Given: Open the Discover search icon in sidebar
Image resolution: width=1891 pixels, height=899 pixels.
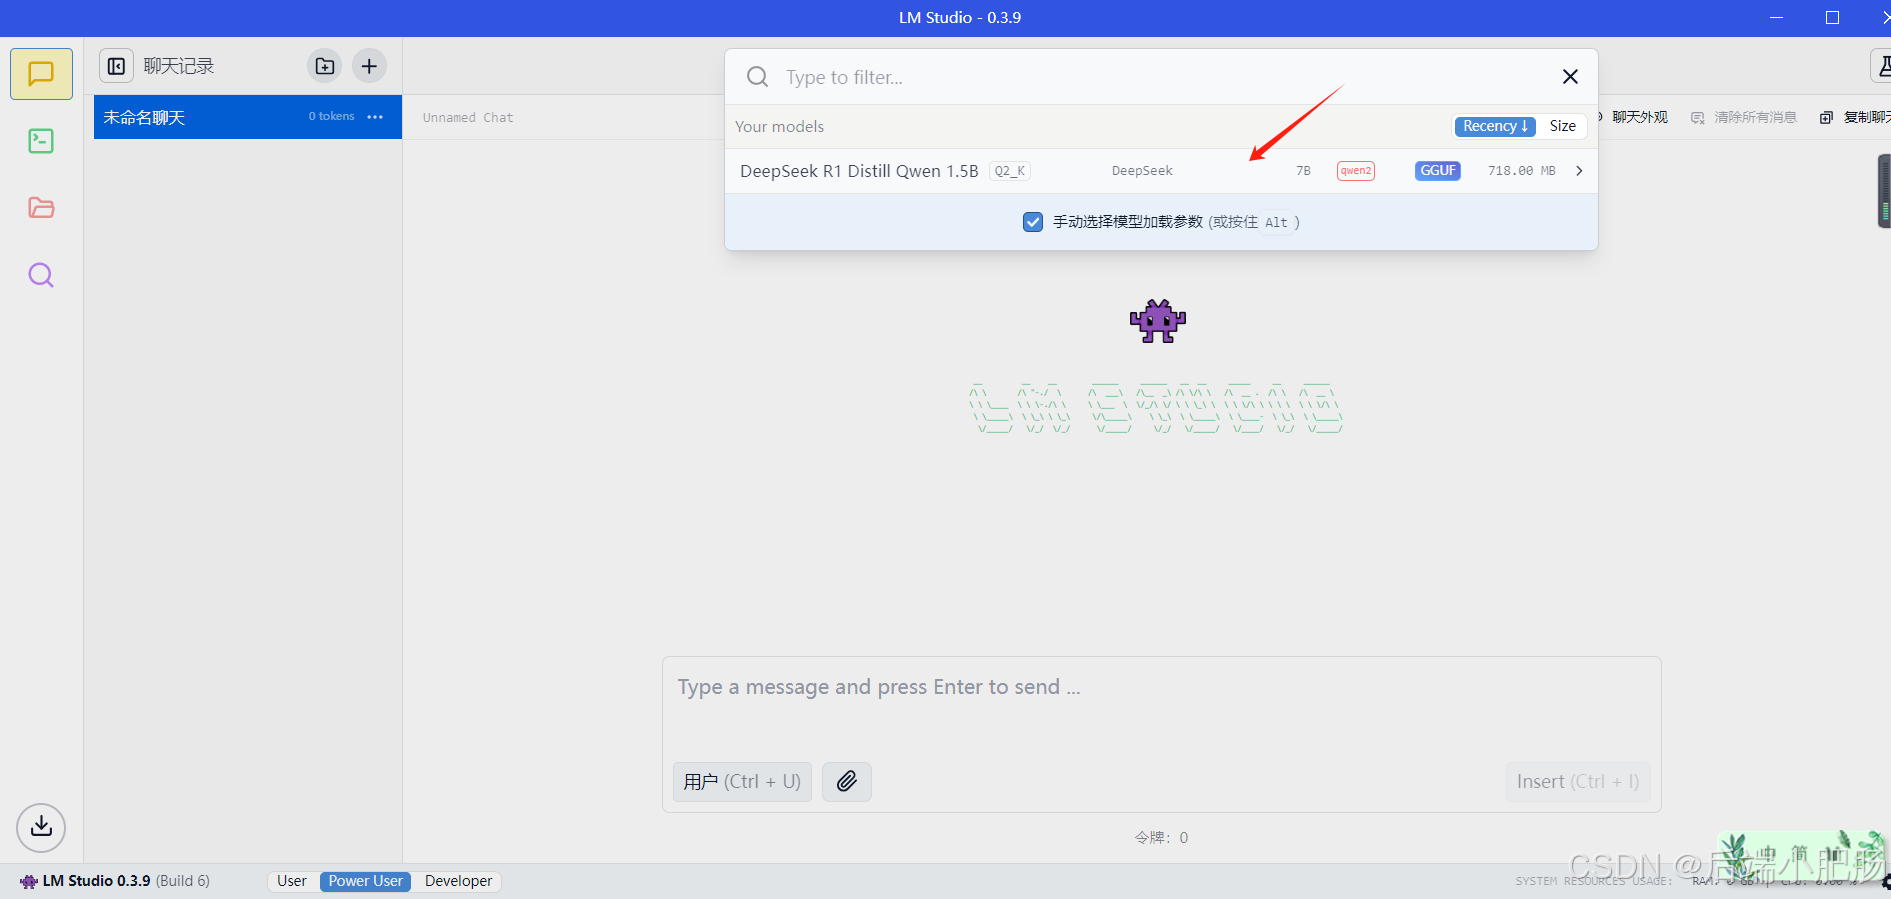Looking at the screenshot, I should tap(41, 275).
